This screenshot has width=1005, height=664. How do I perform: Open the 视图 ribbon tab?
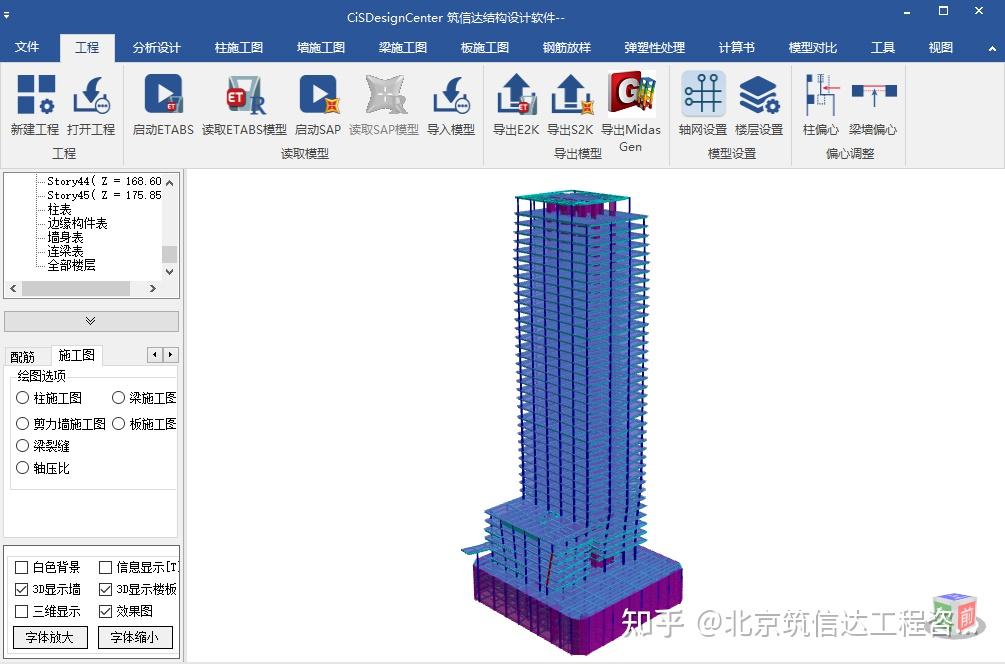pos(939,46)
